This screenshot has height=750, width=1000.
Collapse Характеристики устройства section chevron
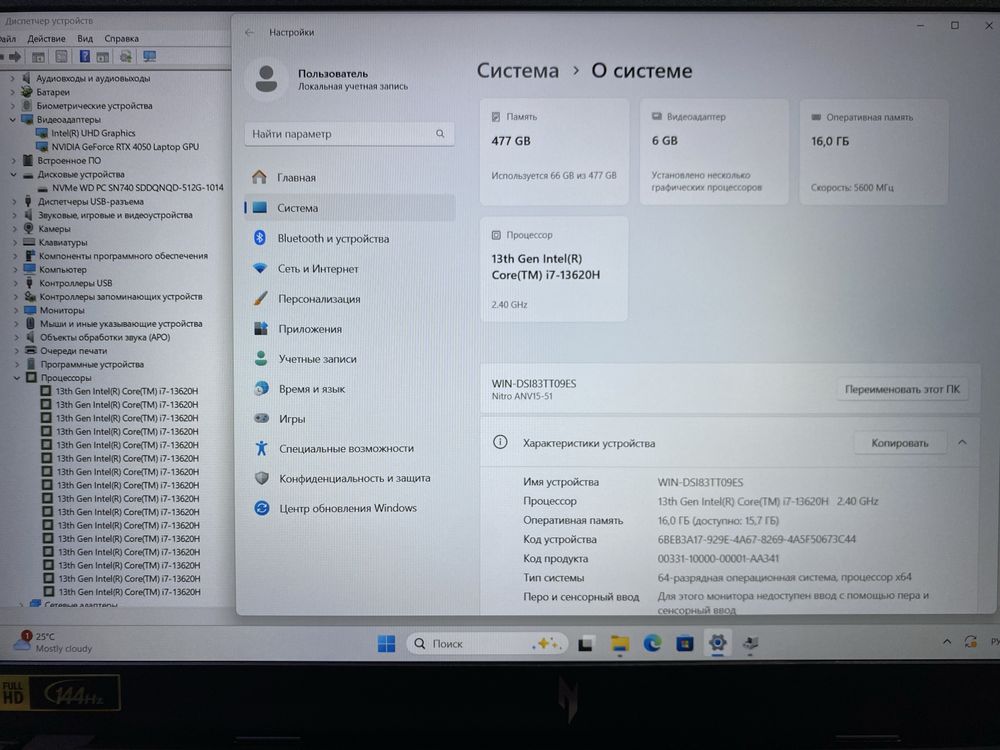coord(962,442)
